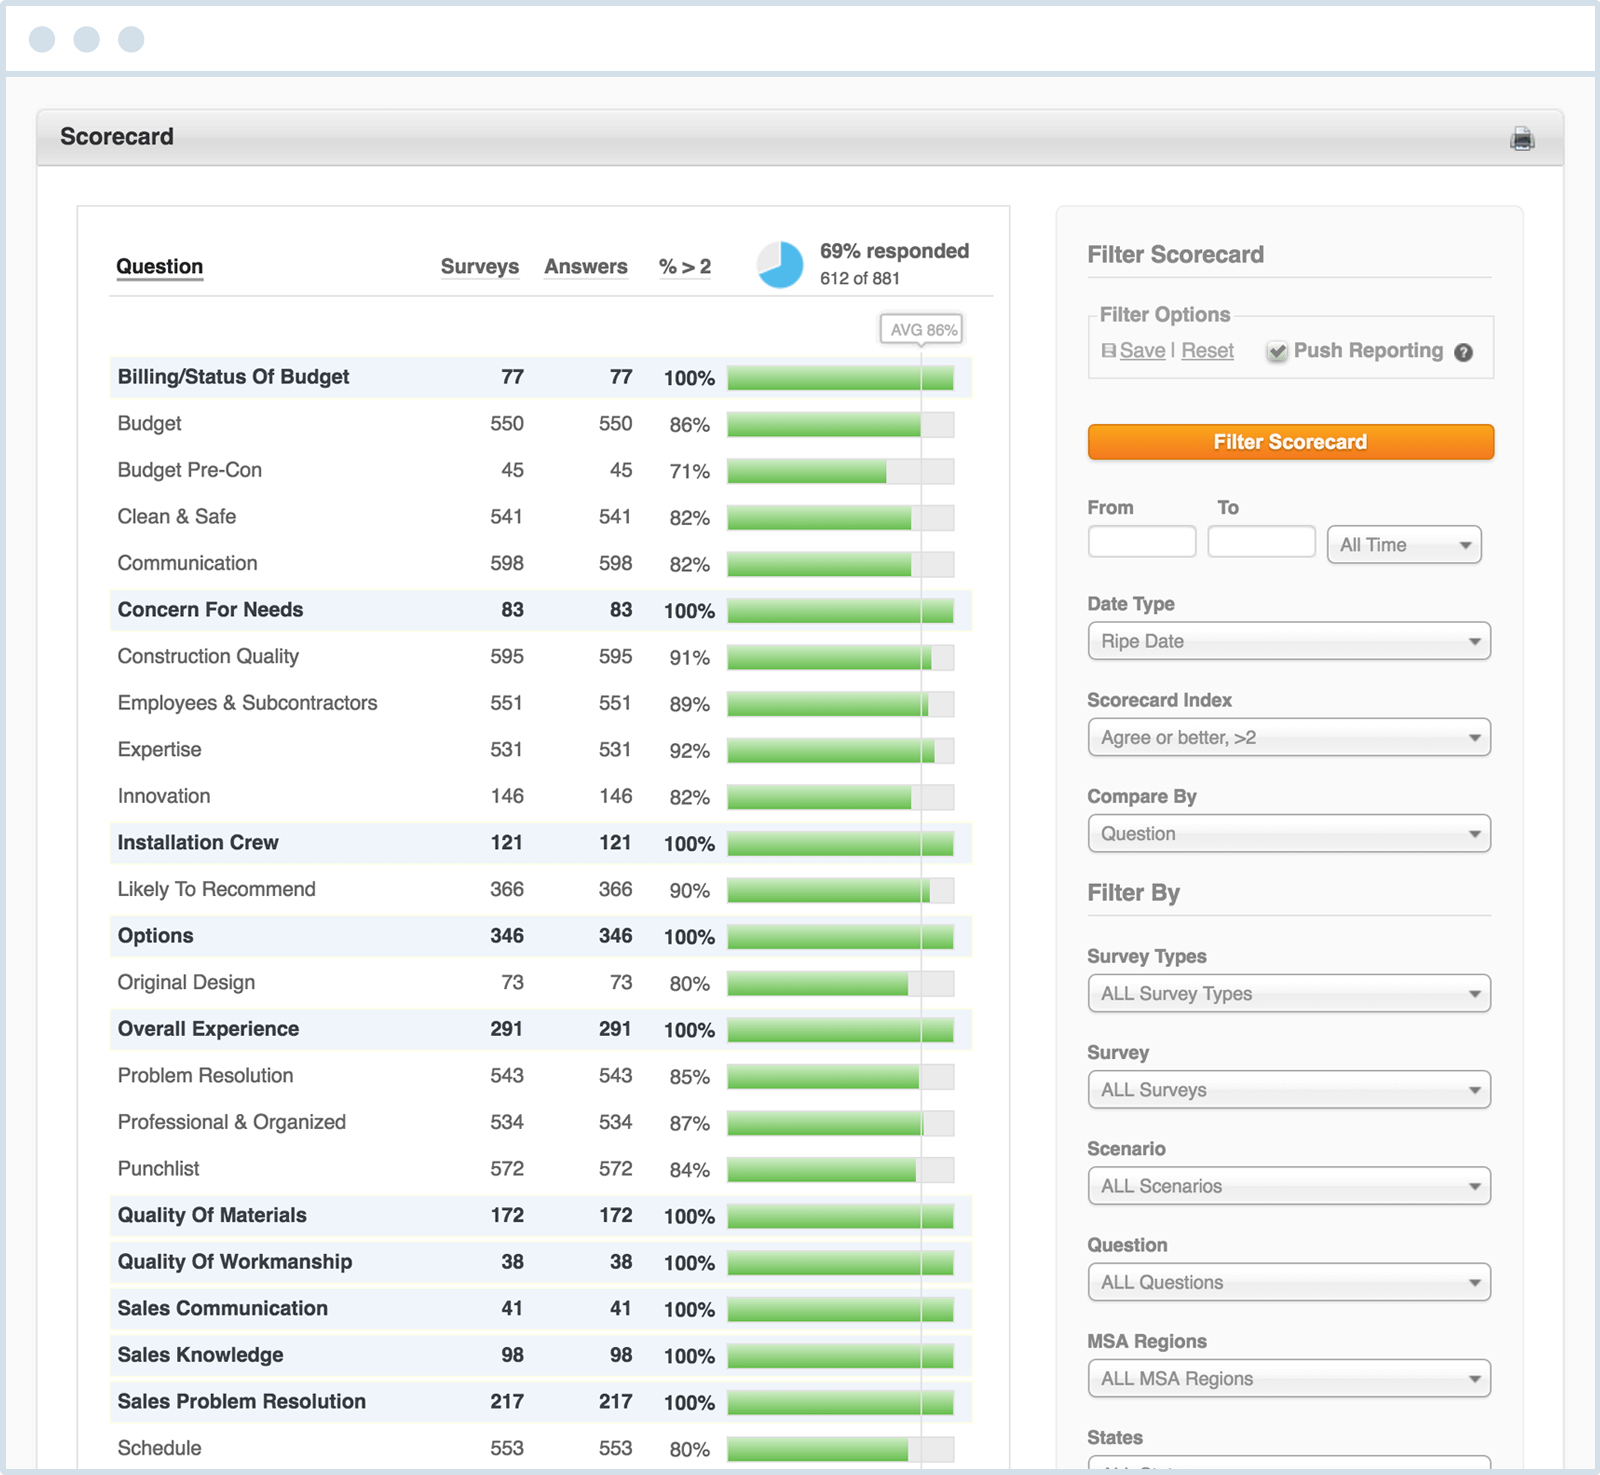The width and height of the screenshot is (1600, 1475).
Task: Open the ALL MSA Regions dropdown
Action: pyautogui.click(x=1289, y=1378)
